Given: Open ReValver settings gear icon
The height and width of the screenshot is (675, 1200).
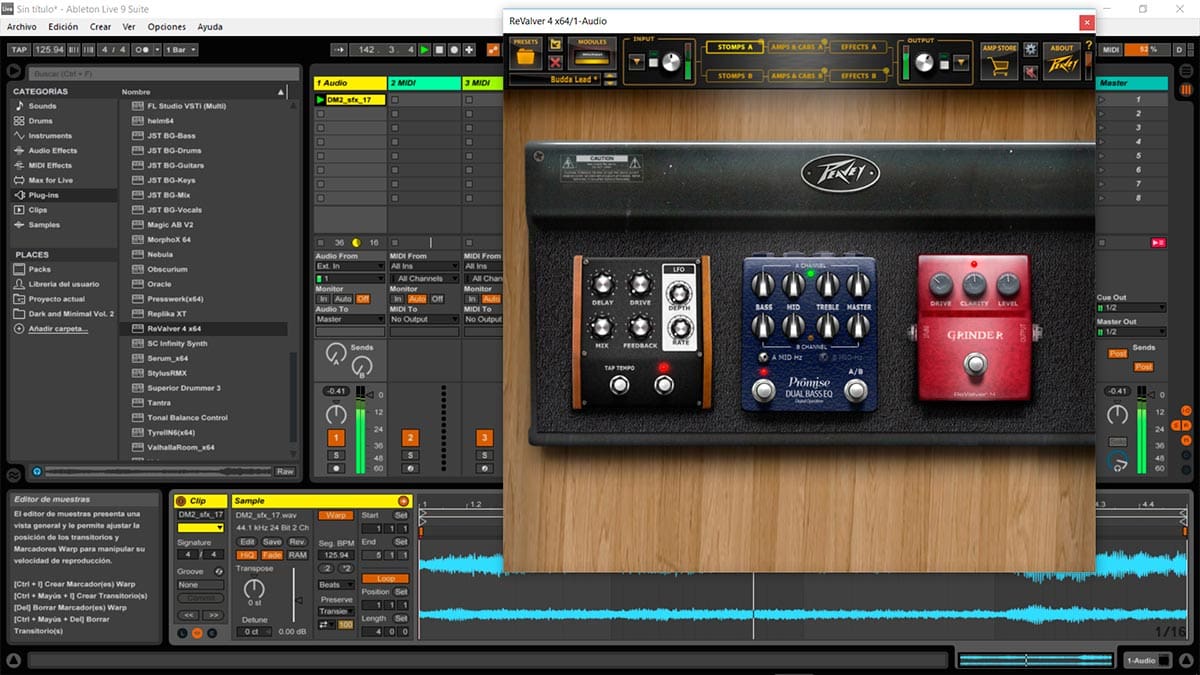Looking at the screenshot, I should 1030,48.
